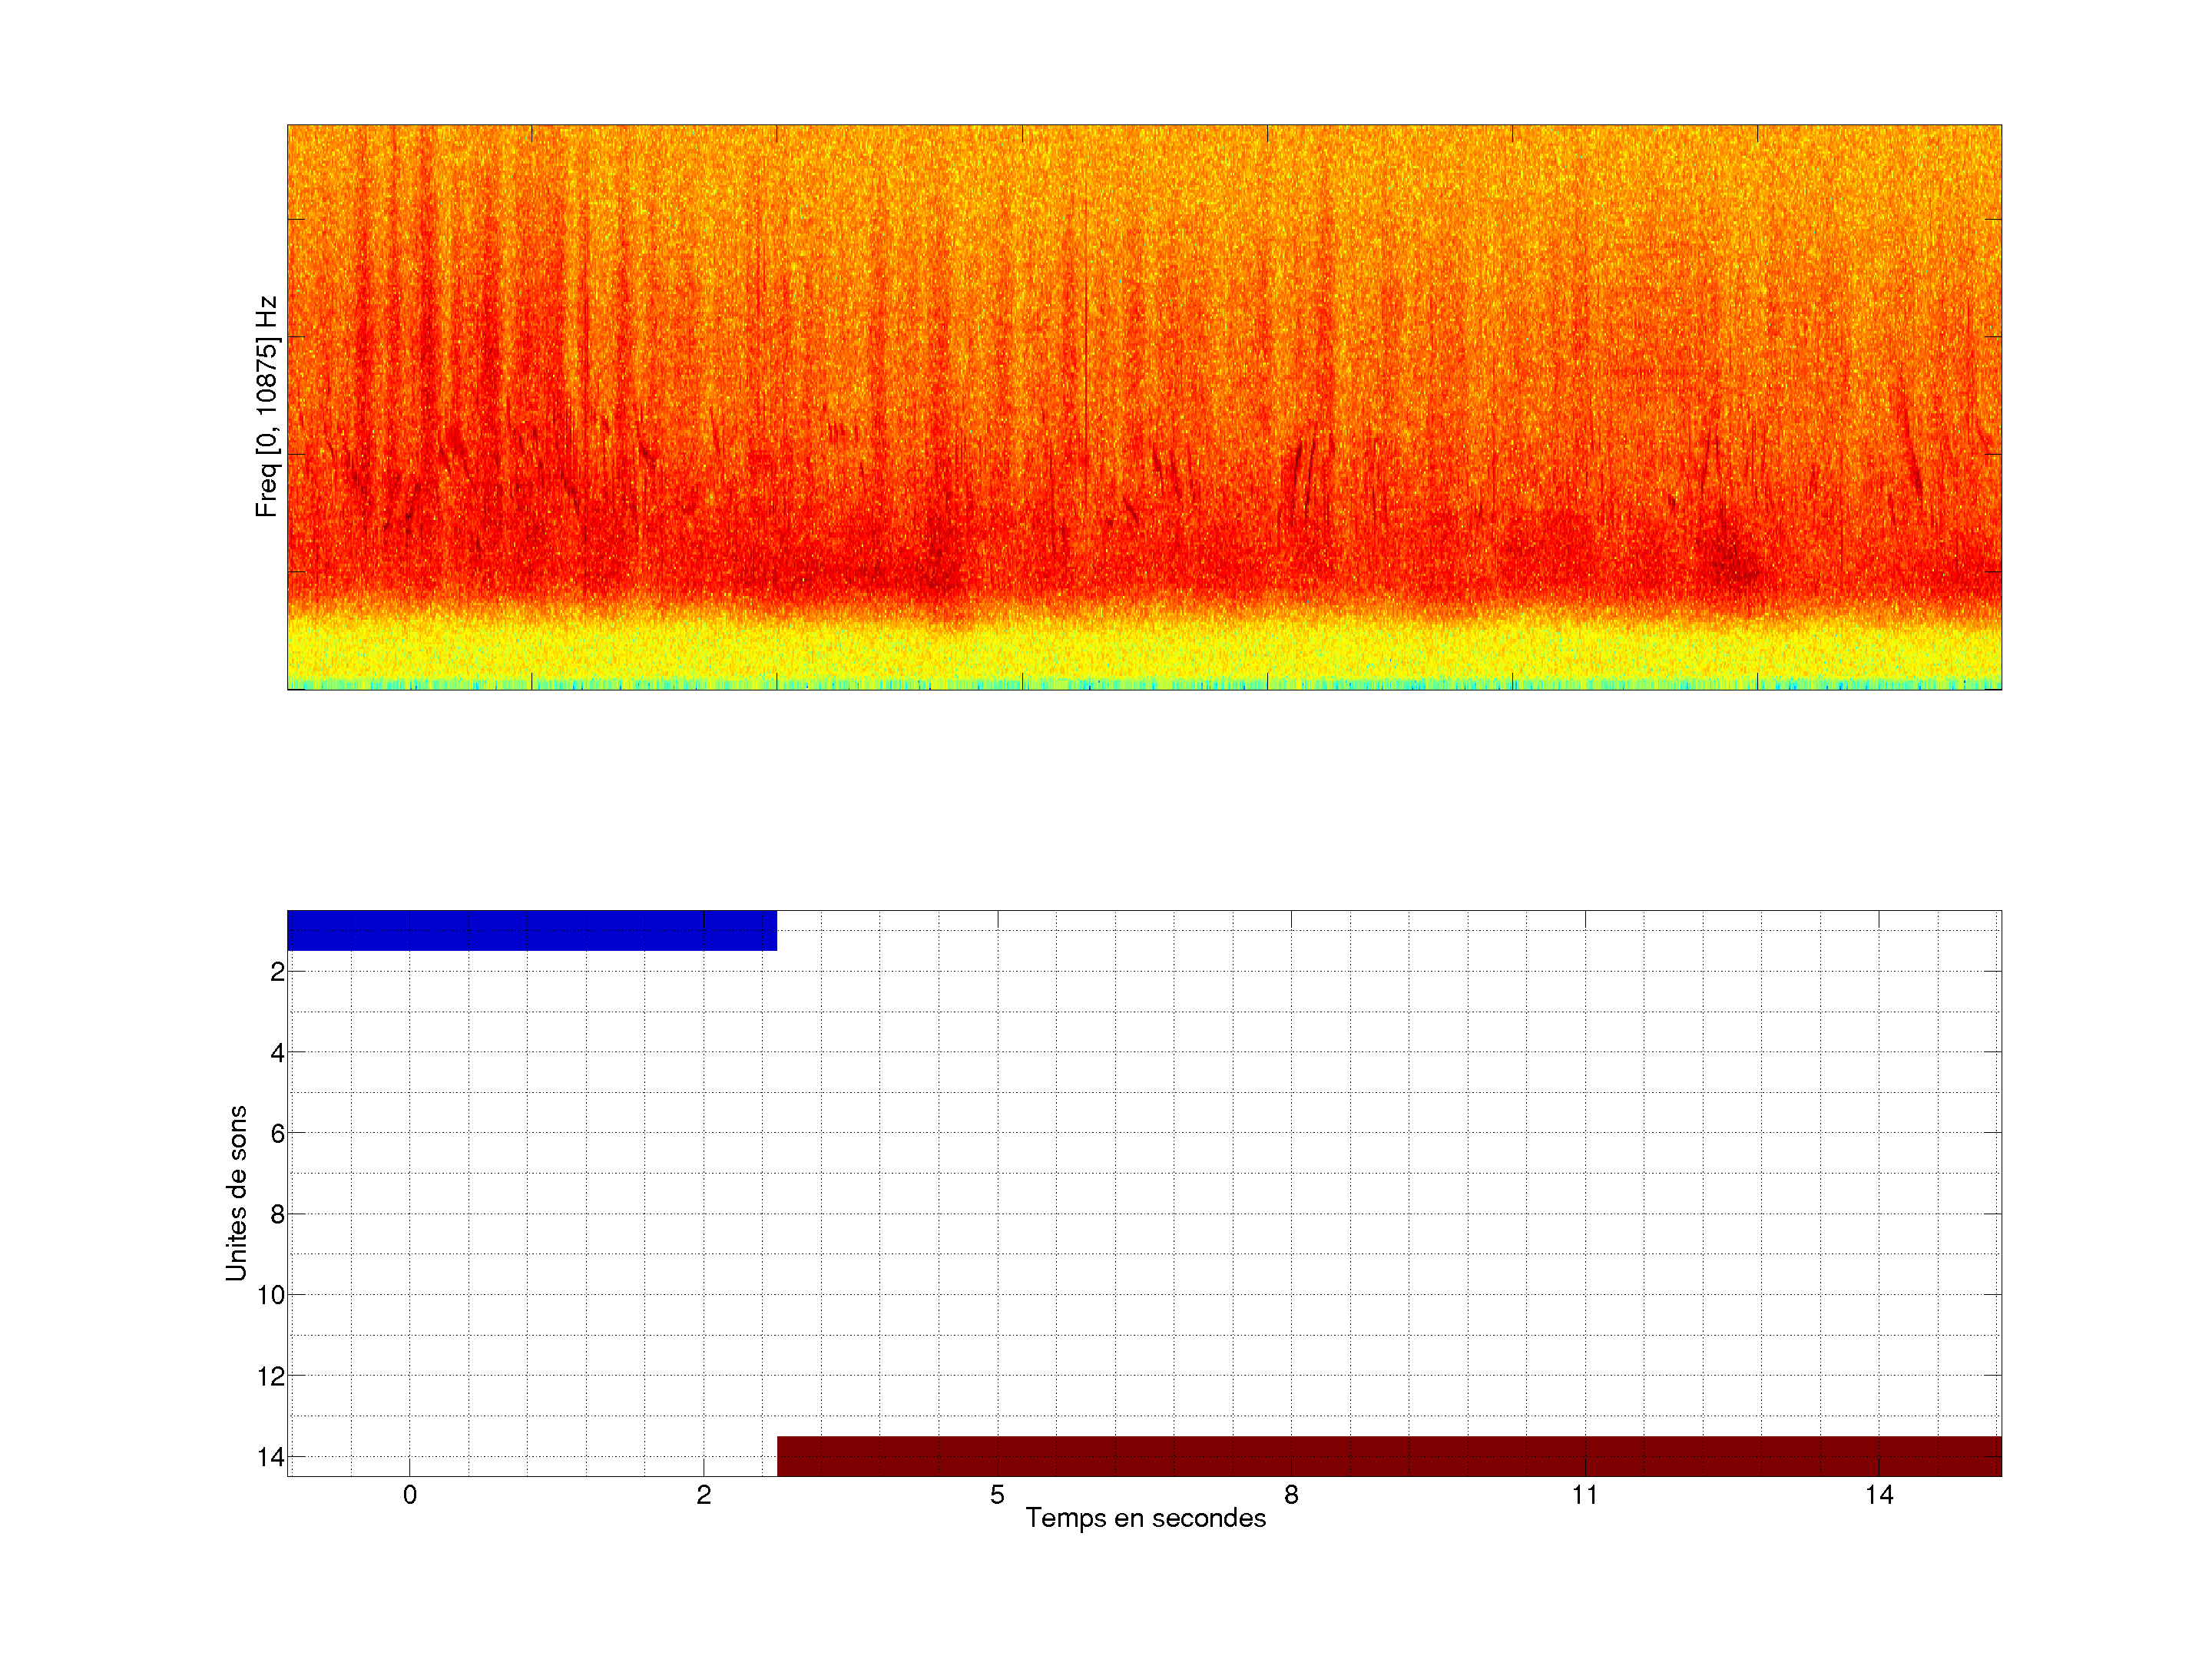The height and width of the screenshot is (1659, 2212).
Task: Click the 'Temps en secondes' x-axis label
Action: click(1145, 1518)
